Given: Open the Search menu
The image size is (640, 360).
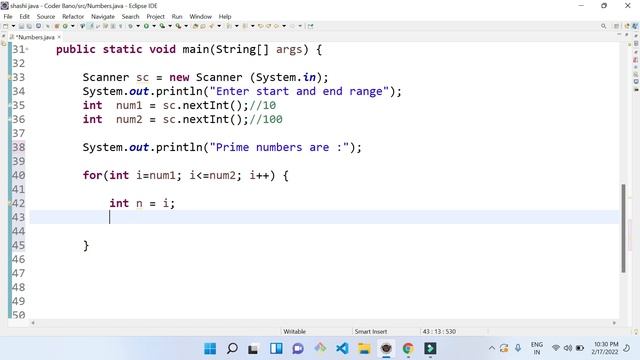Looking at the screenshot, I should pos(130,16).
